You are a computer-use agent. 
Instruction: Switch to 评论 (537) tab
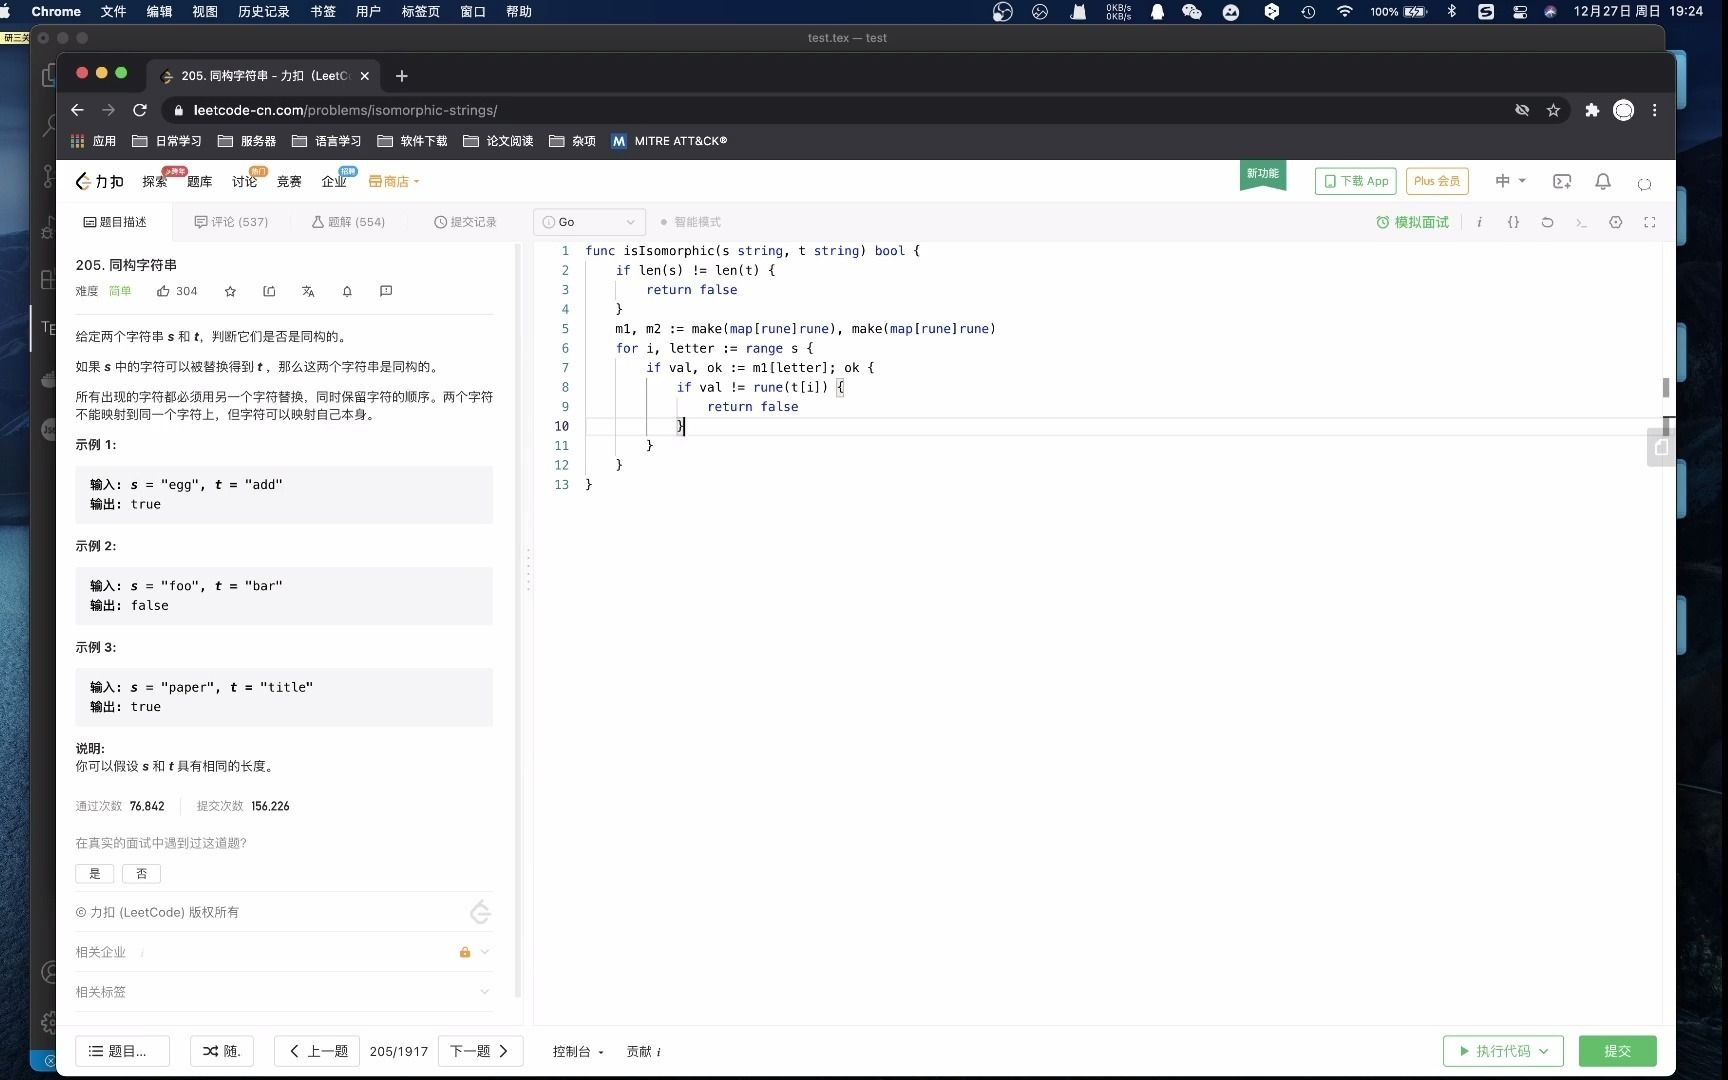[231, 222]
